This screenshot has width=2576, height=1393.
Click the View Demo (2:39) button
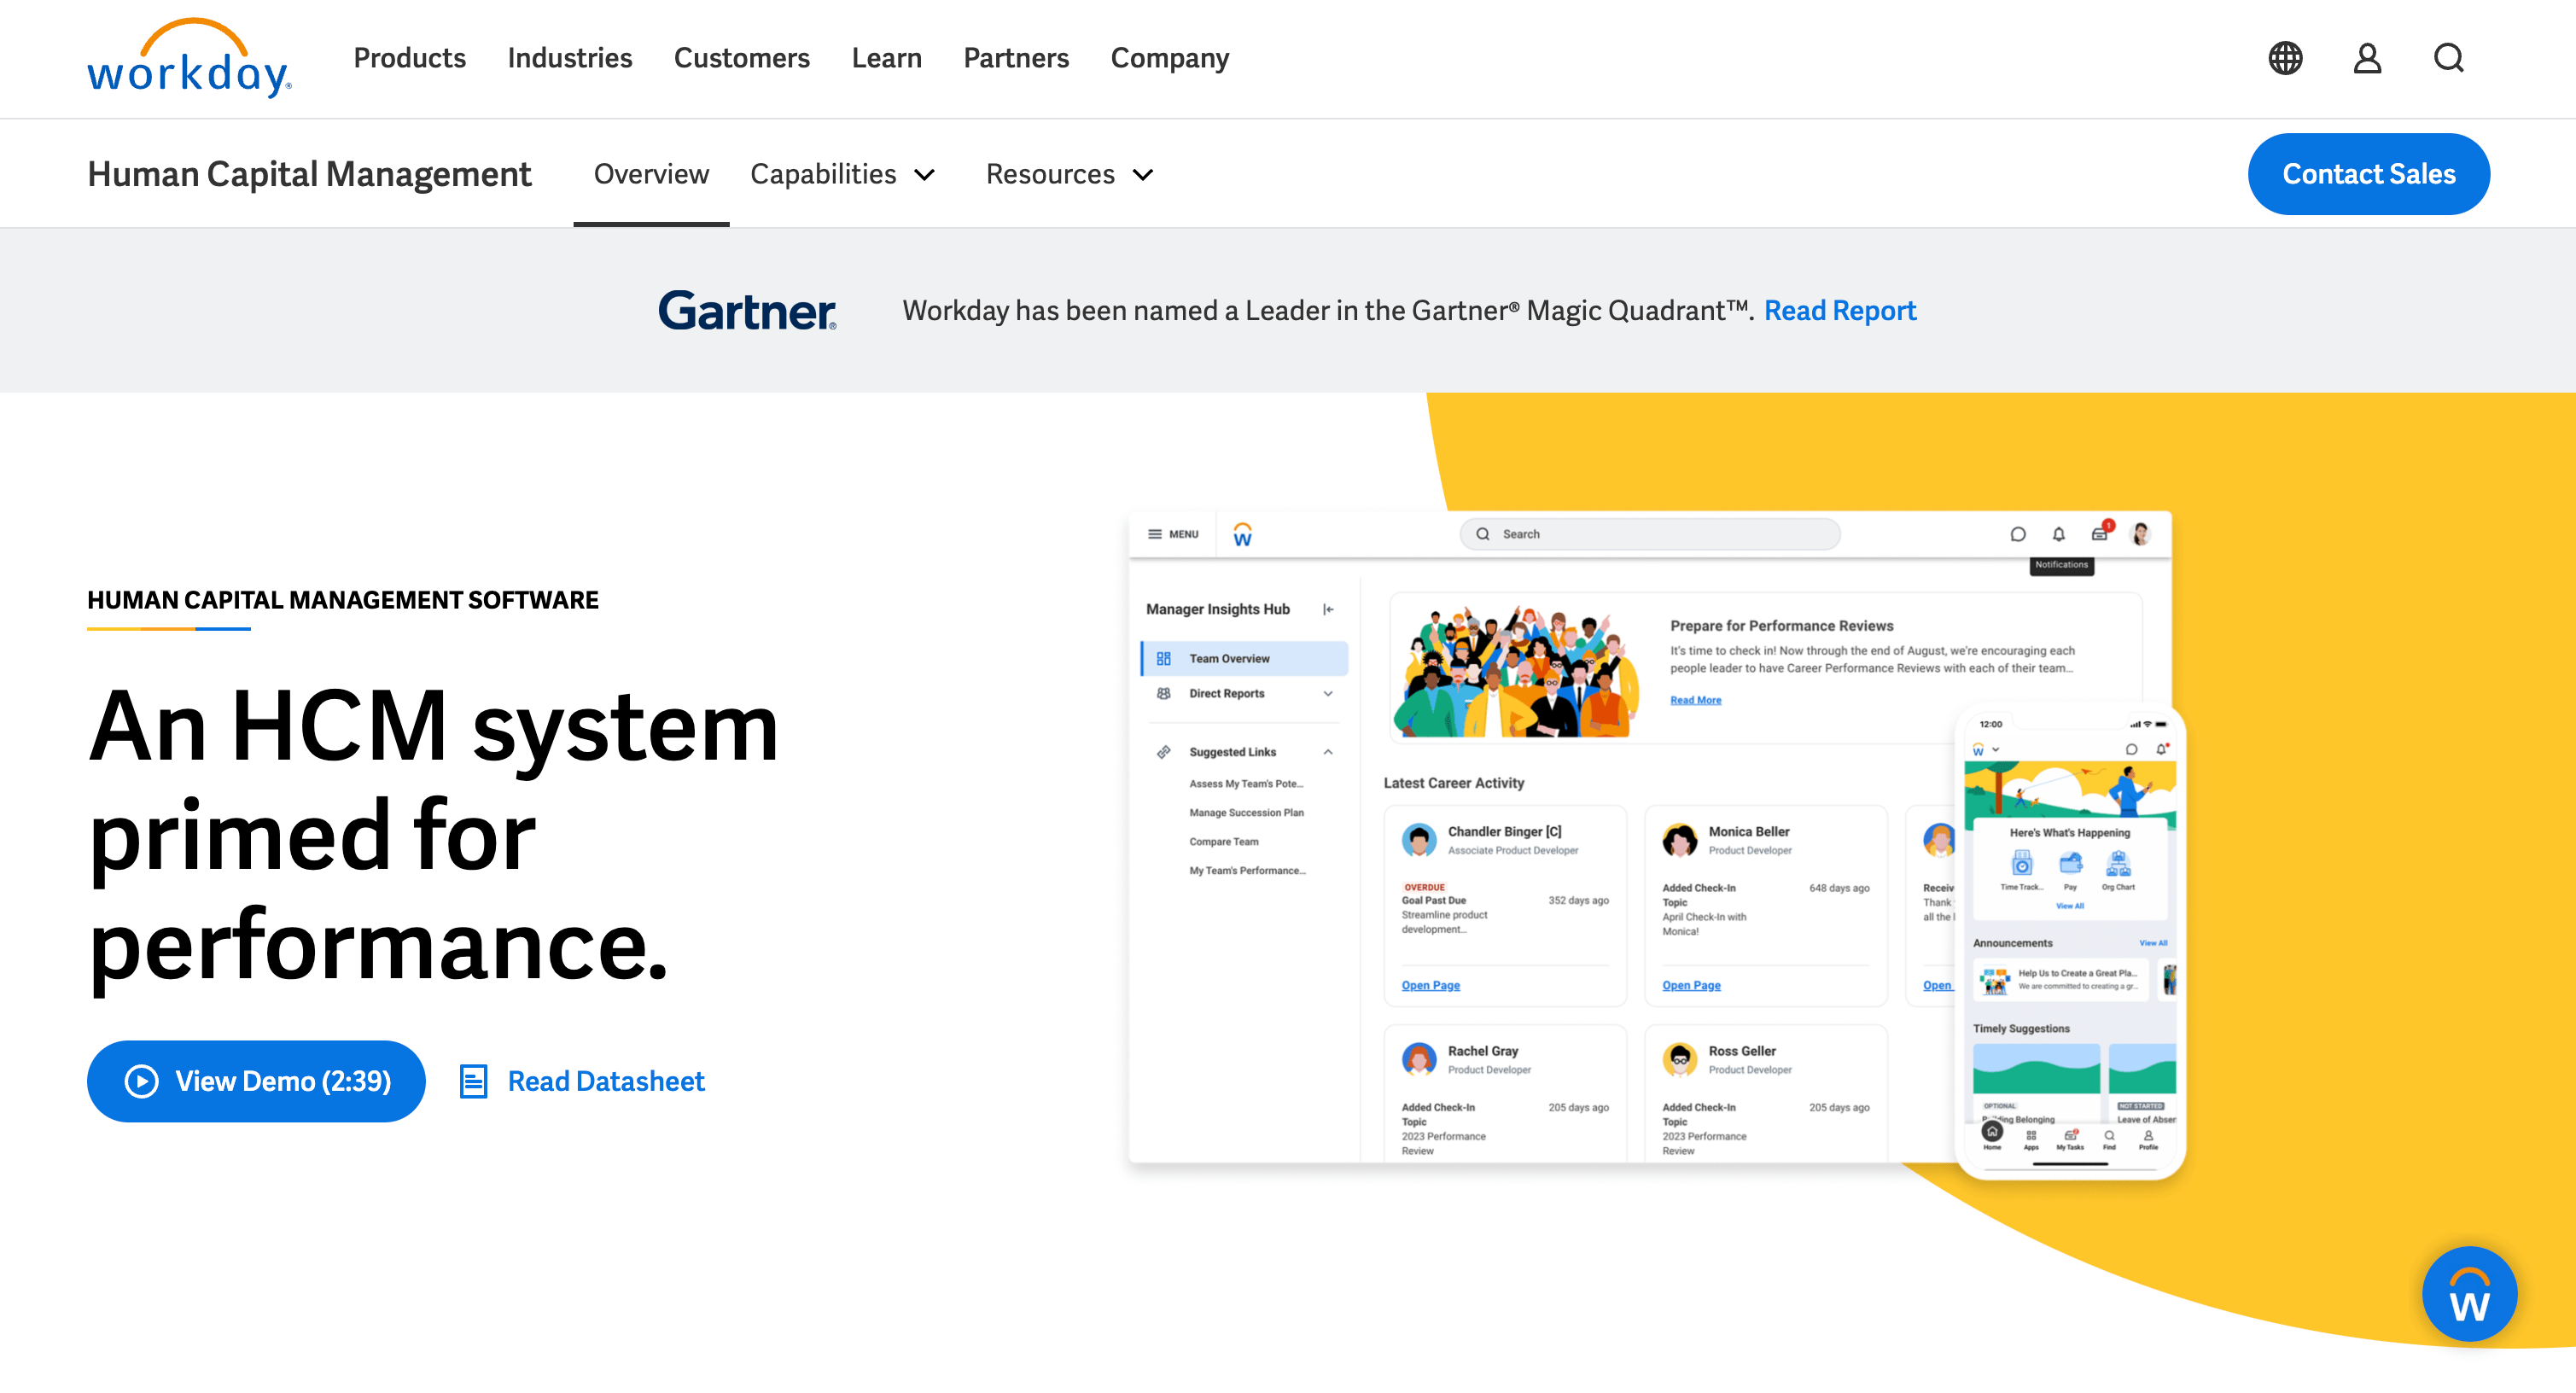pyautogui.click(x=256, y=1081)
